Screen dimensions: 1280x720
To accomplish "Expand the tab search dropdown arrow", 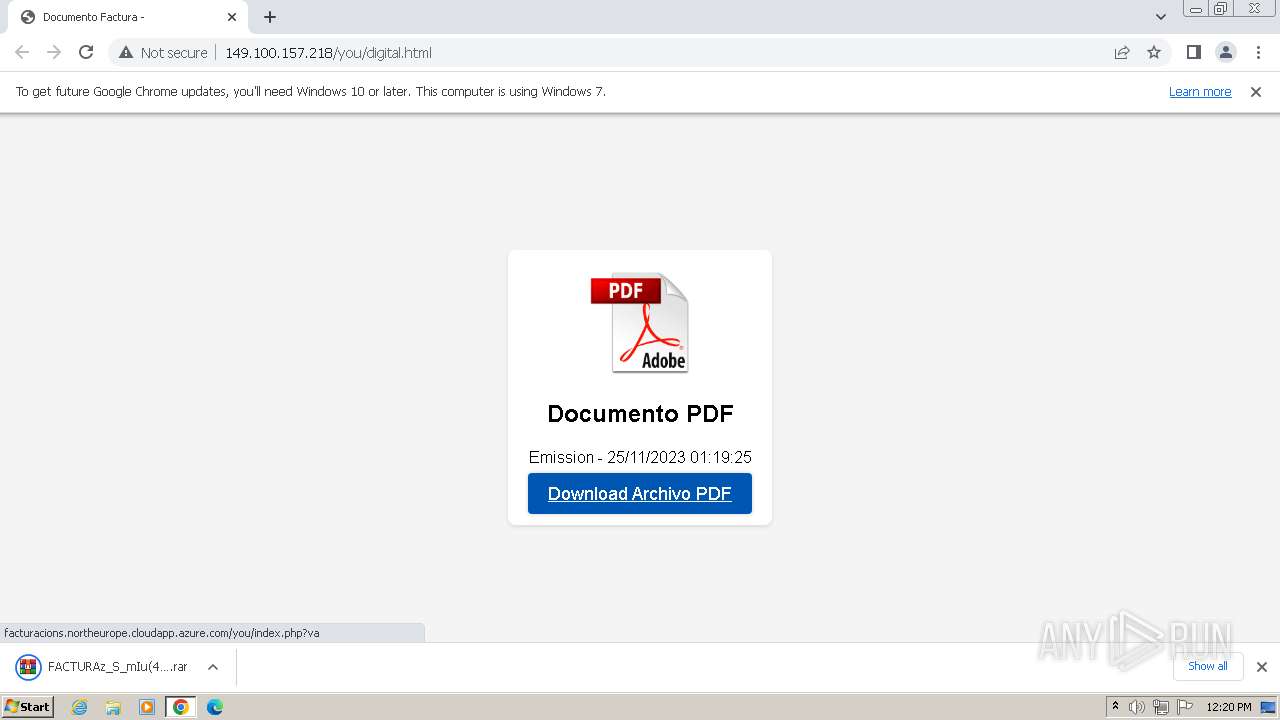I will pyautogui.click(x=1160, y=17).
